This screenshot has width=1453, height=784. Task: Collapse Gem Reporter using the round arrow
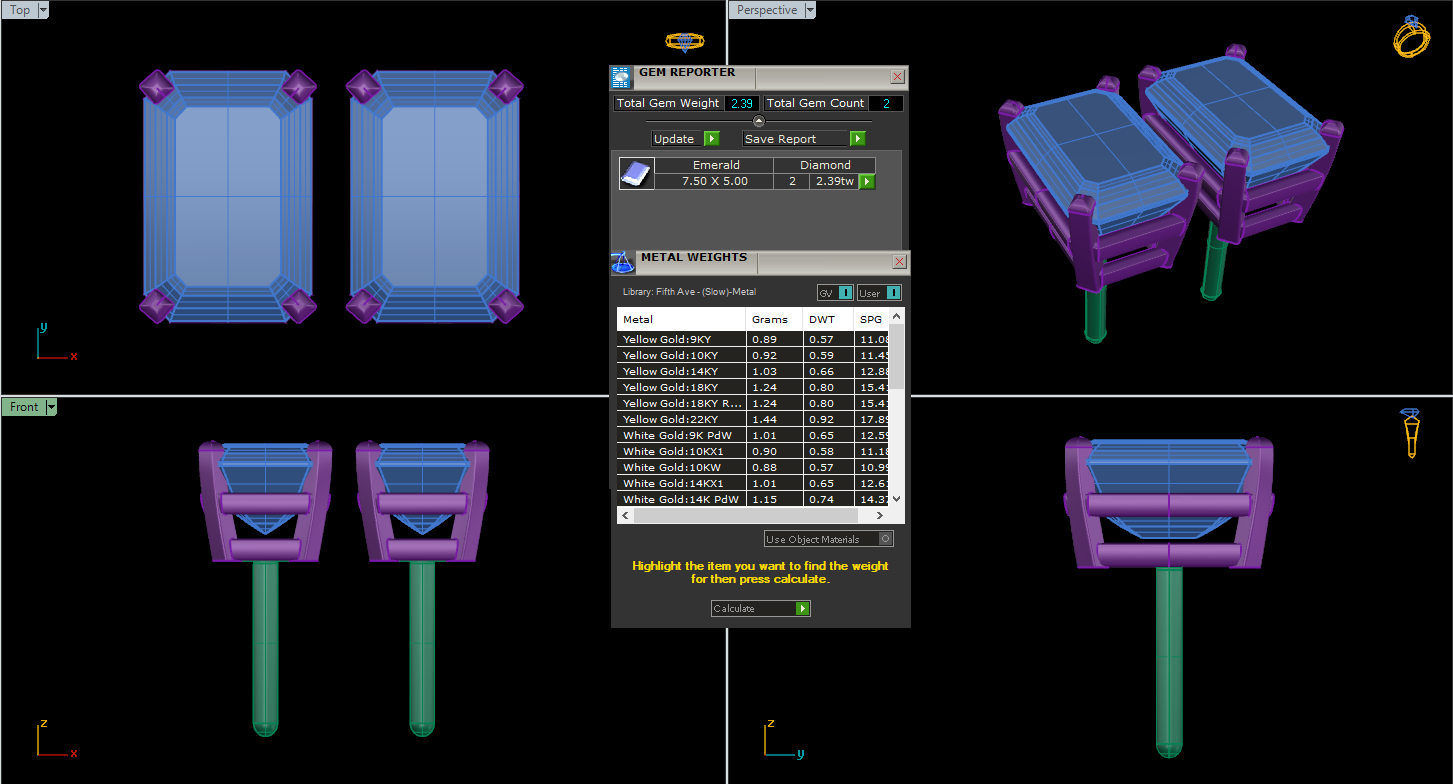[x=758, y=121]
